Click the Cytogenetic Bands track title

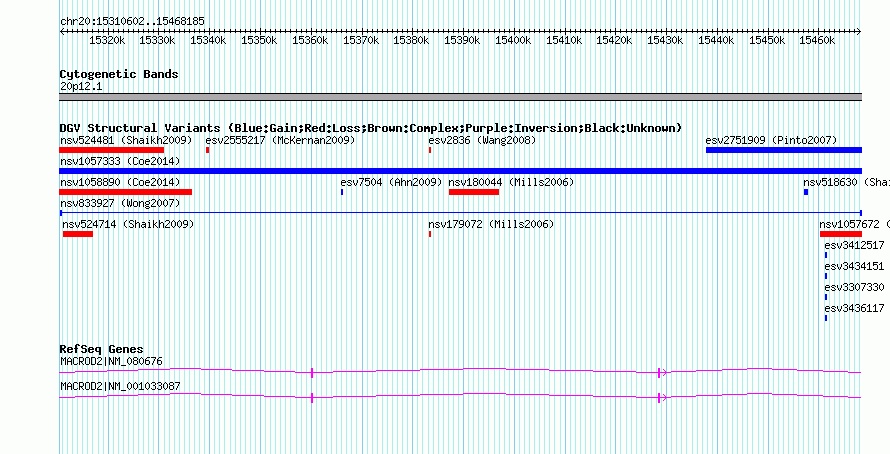click(119, 74)
